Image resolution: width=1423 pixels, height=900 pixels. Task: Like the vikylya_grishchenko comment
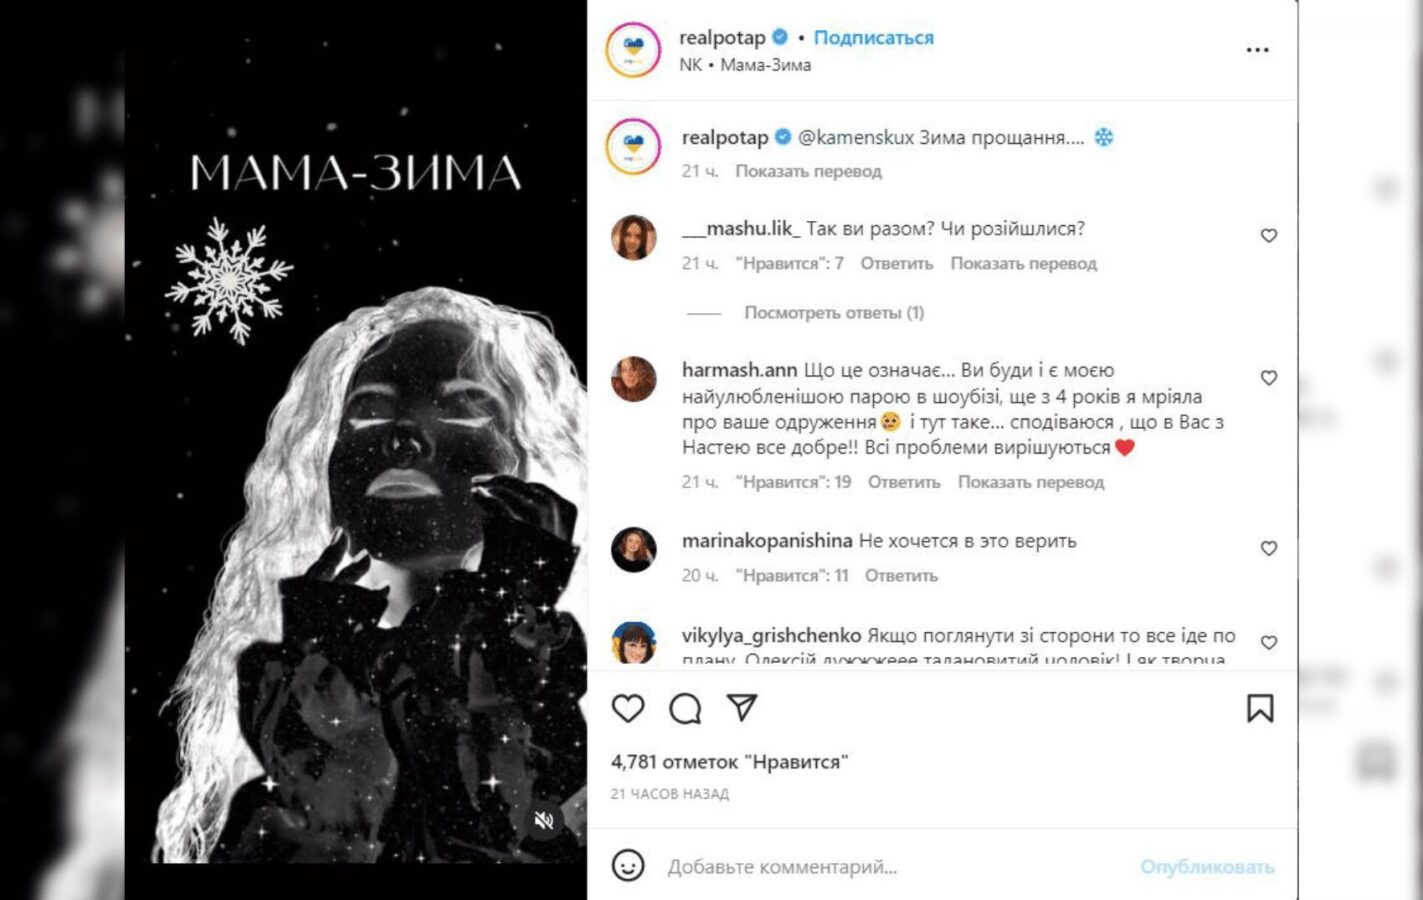click(1268, 642)
